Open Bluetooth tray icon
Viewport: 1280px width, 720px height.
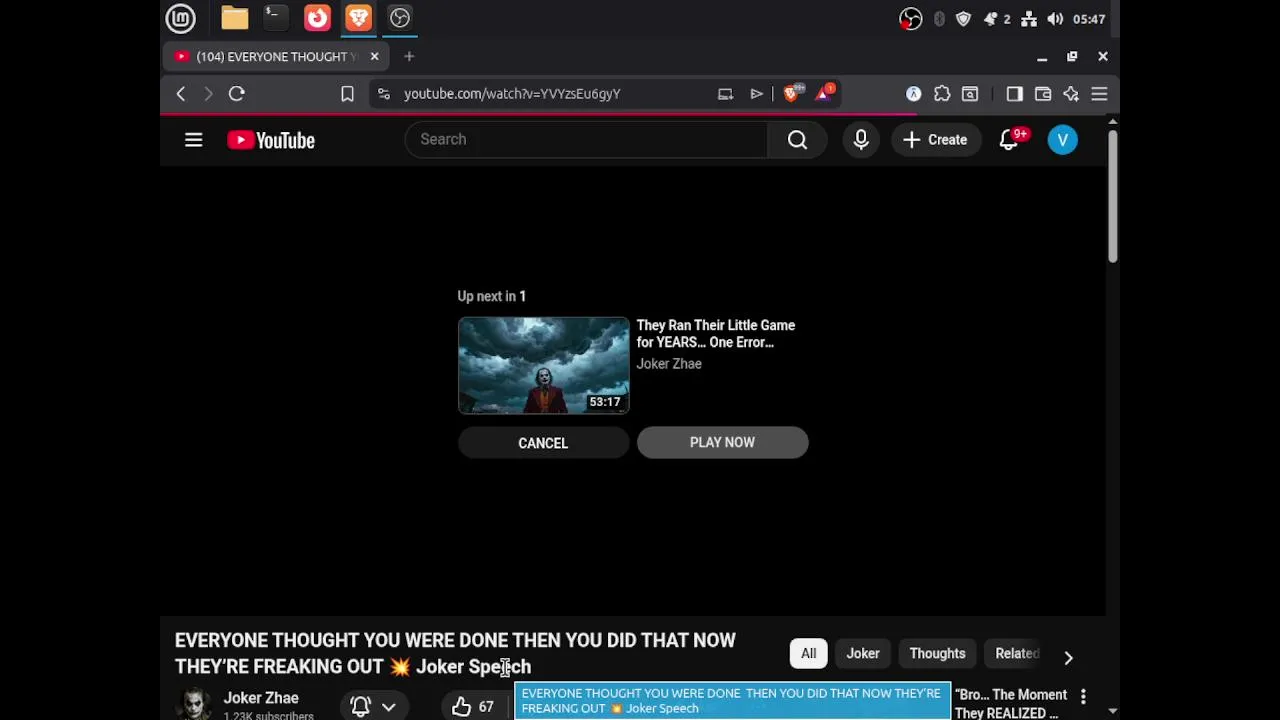coord(939,19)
